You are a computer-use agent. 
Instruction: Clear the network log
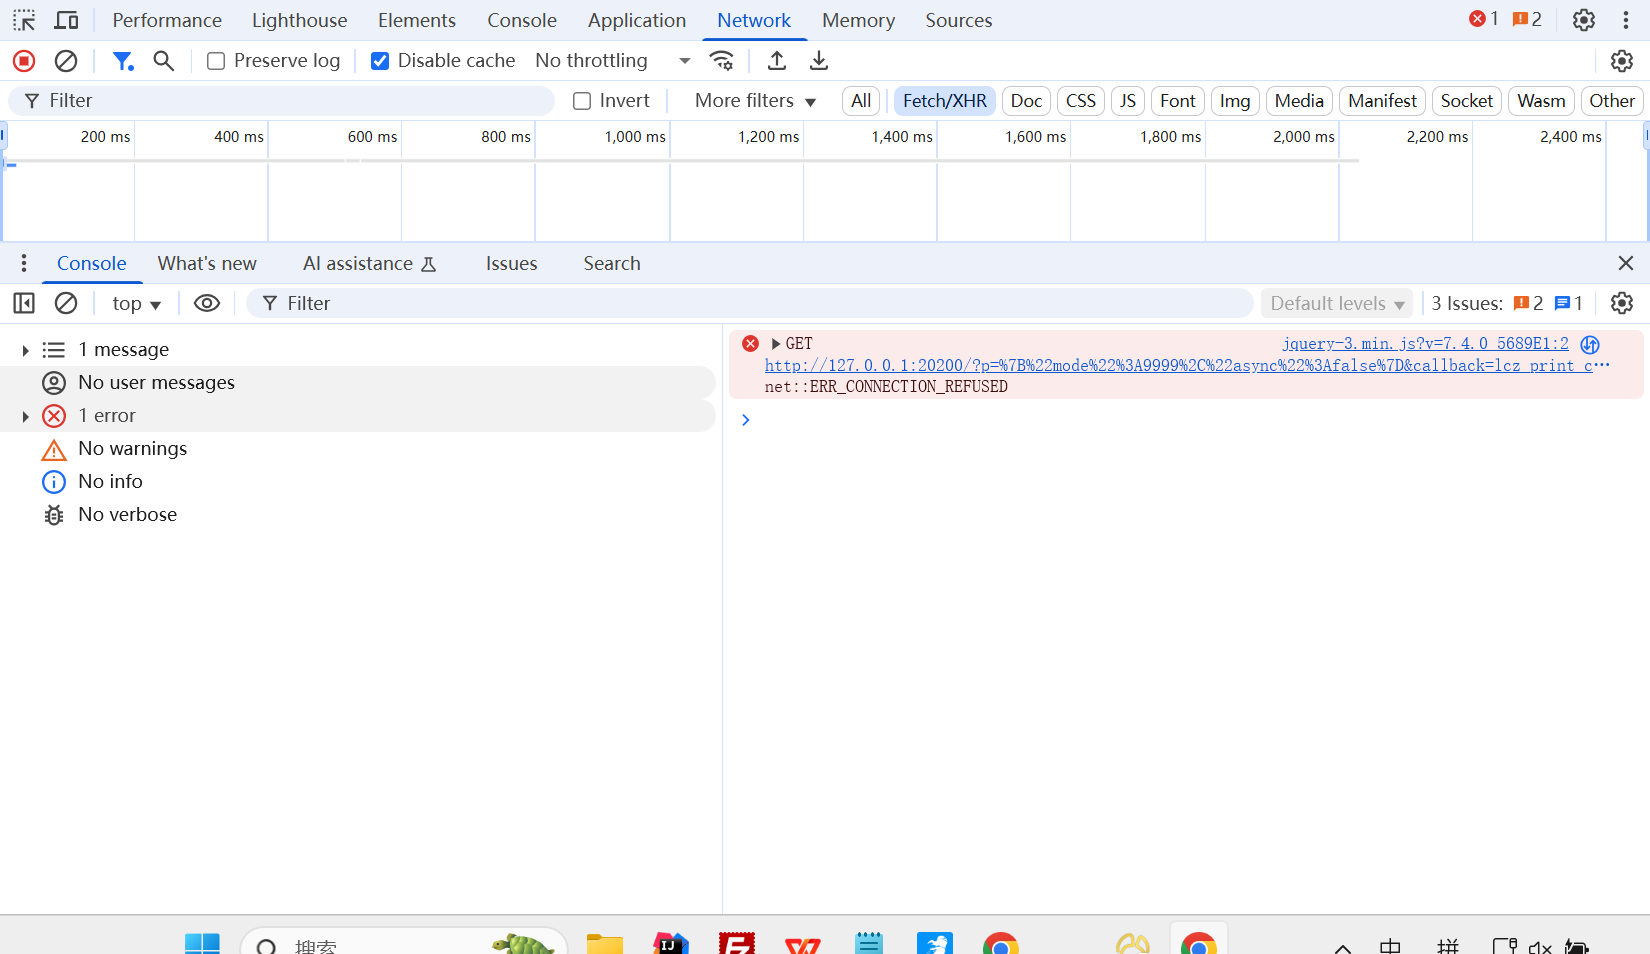(66, 61)
